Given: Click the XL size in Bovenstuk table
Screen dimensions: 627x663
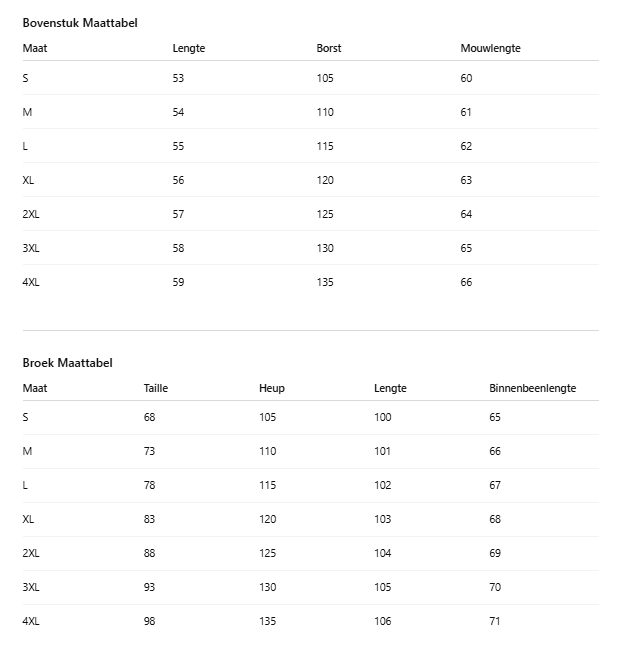Looking at the screenshot, I should click(x=29, y=180).
